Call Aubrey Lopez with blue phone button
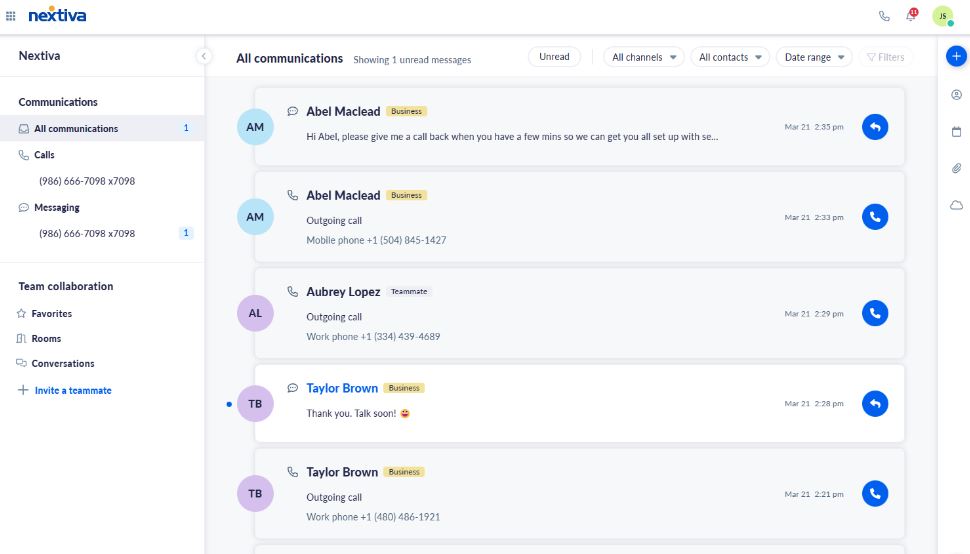Image resolution: width=970 pixels, height=554 pixels. (875, 313)
